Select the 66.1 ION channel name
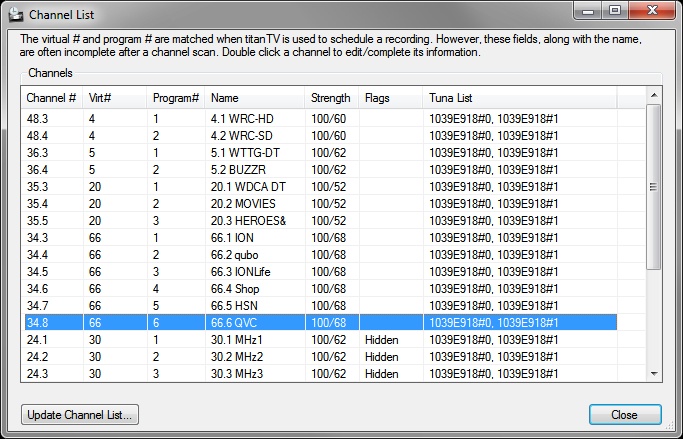The width and height of the screenshot is (683, 439). (232, 238)
